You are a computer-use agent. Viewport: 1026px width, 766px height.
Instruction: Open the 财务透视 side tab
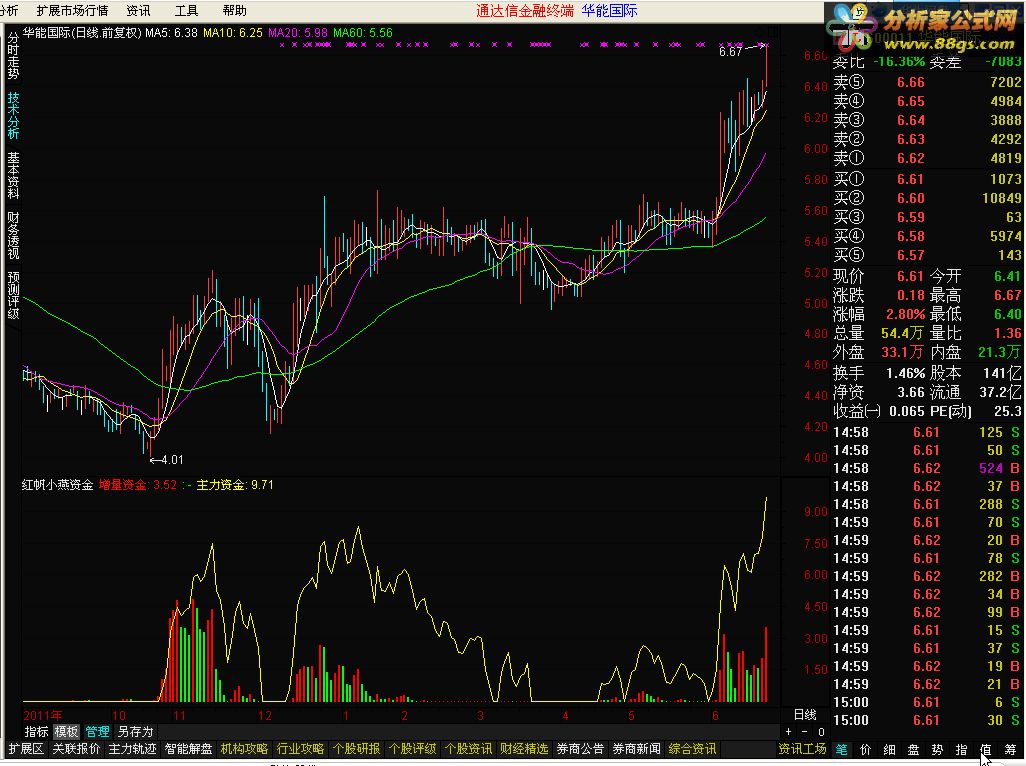(x=13, y=235)
